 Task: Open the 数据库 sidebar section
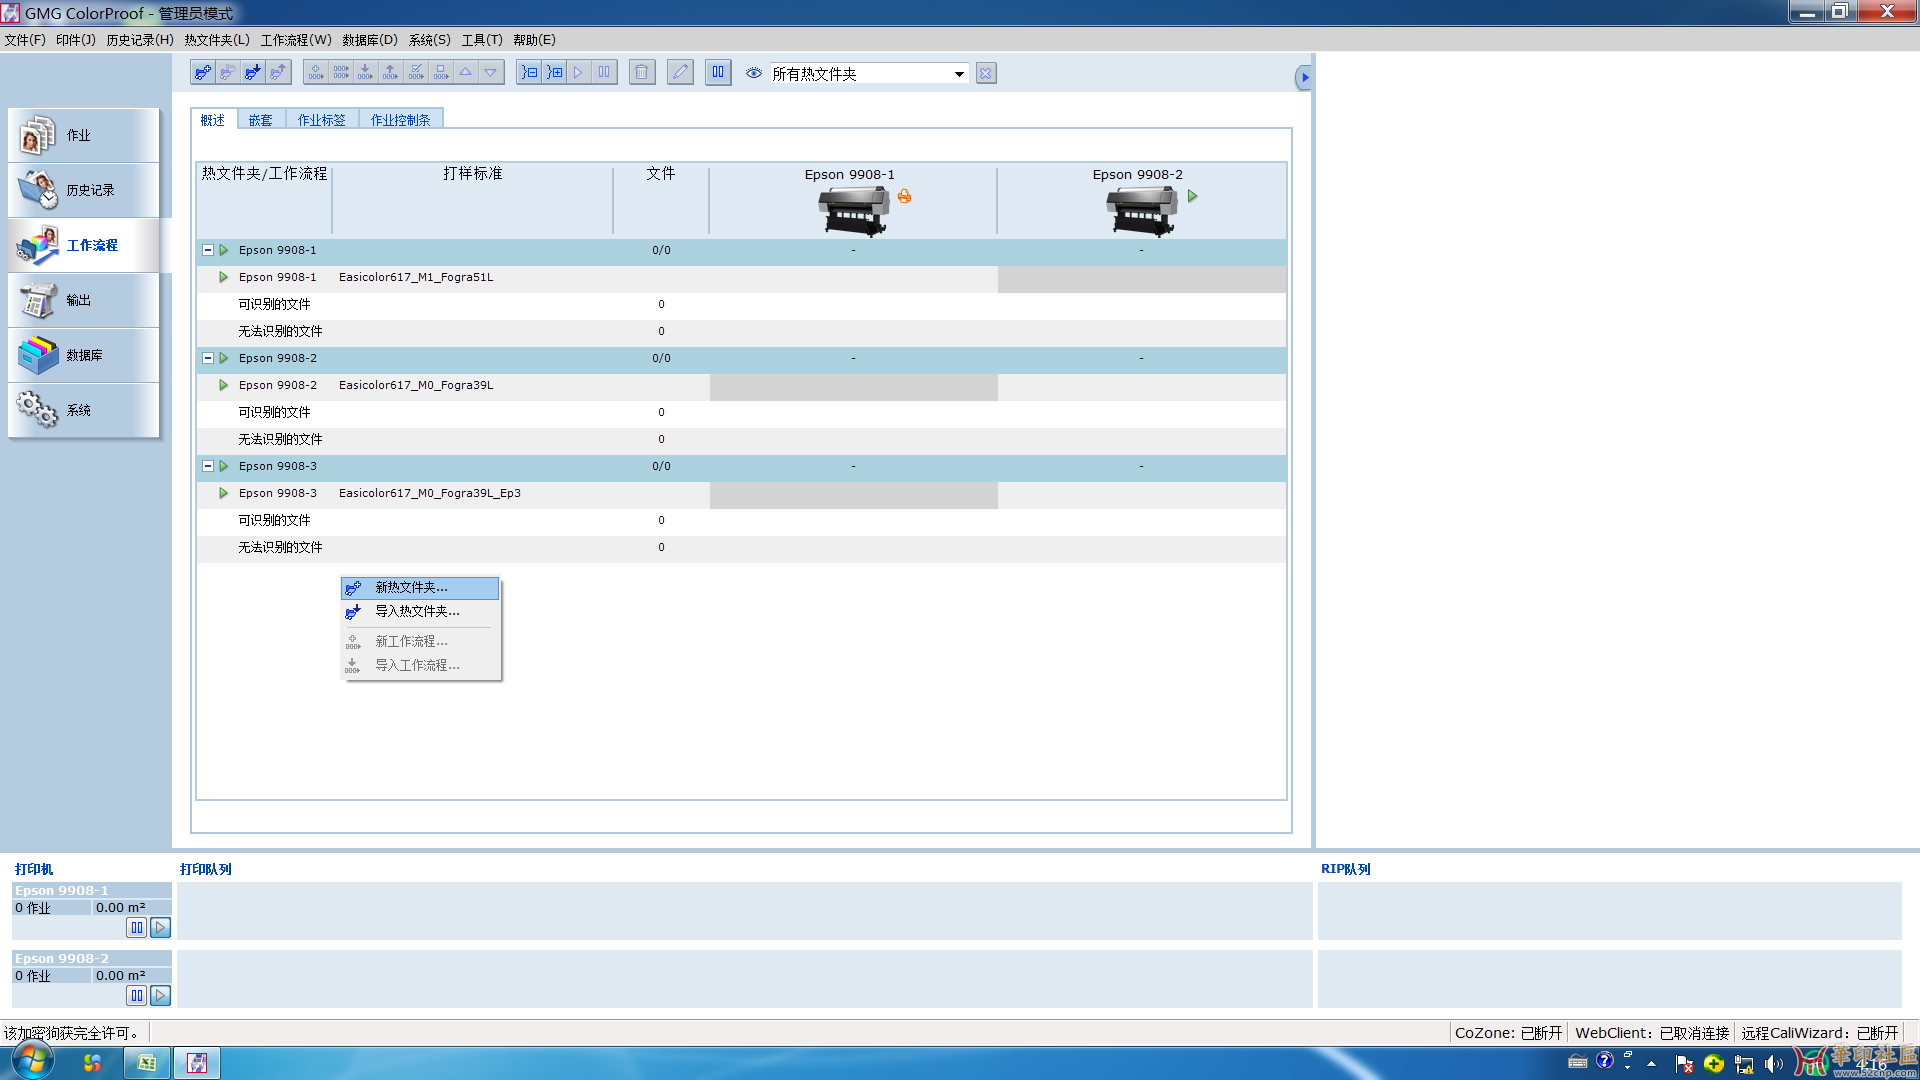click(84, 355)
